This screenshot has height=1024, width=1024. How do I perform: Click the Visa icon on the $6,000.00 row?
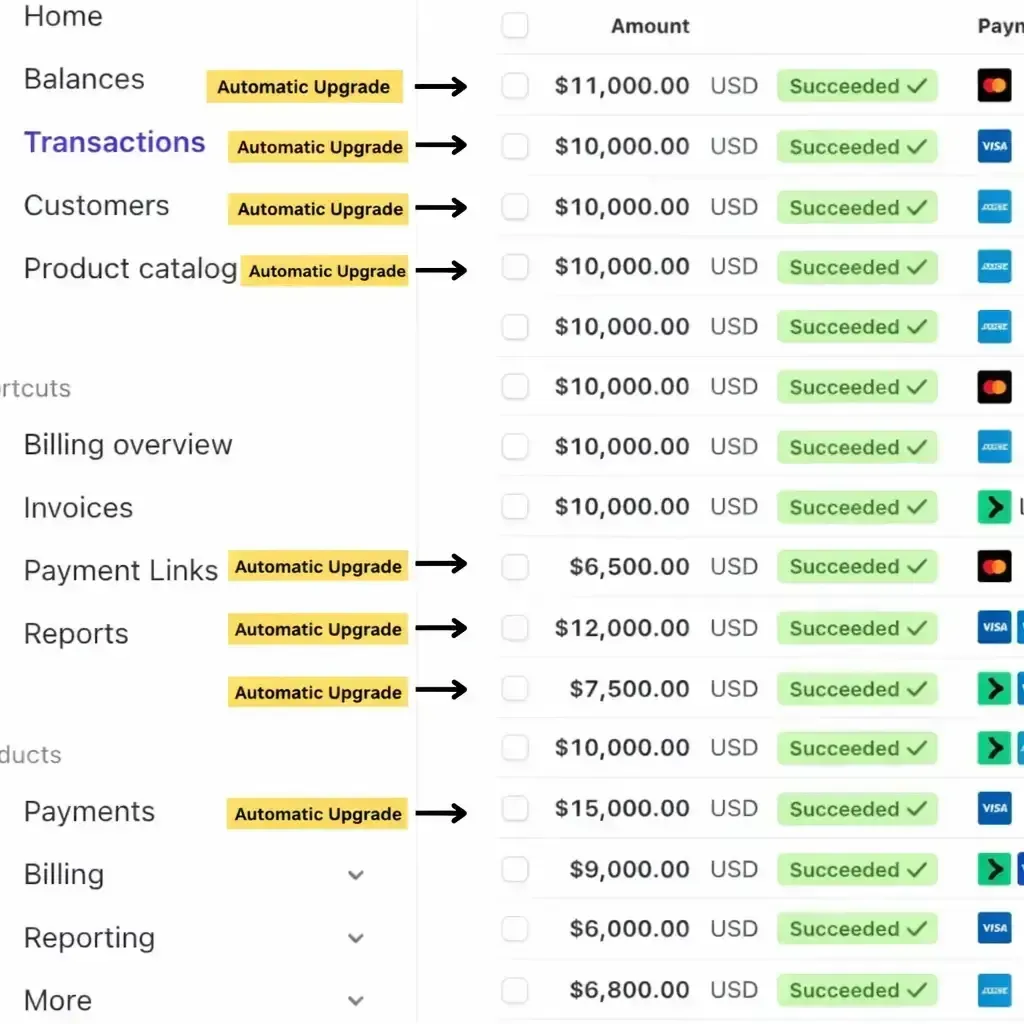[994, 929]
